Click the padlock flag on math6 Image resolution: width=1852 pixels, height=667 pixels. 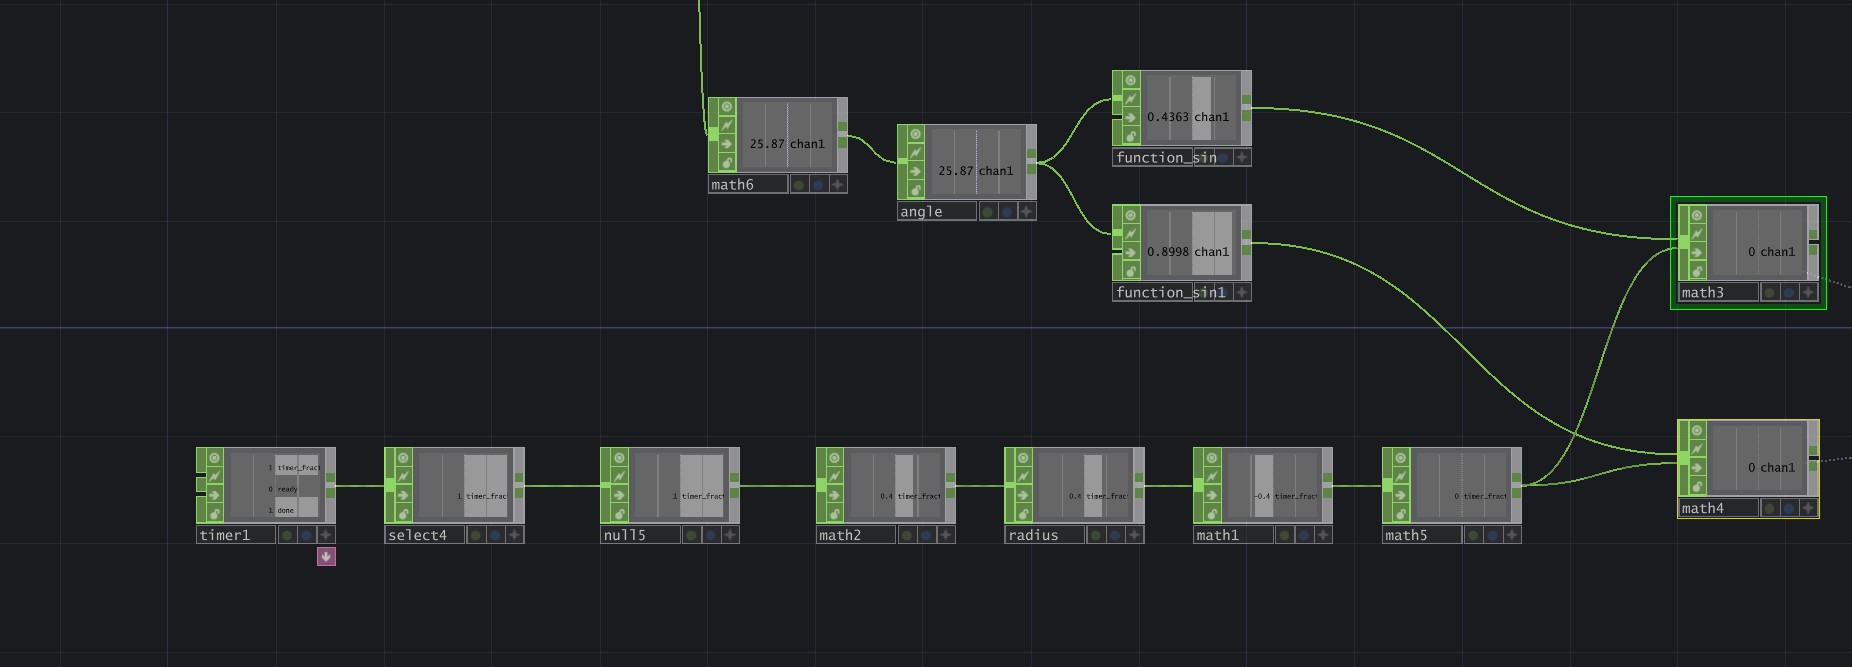click(726, 163)
